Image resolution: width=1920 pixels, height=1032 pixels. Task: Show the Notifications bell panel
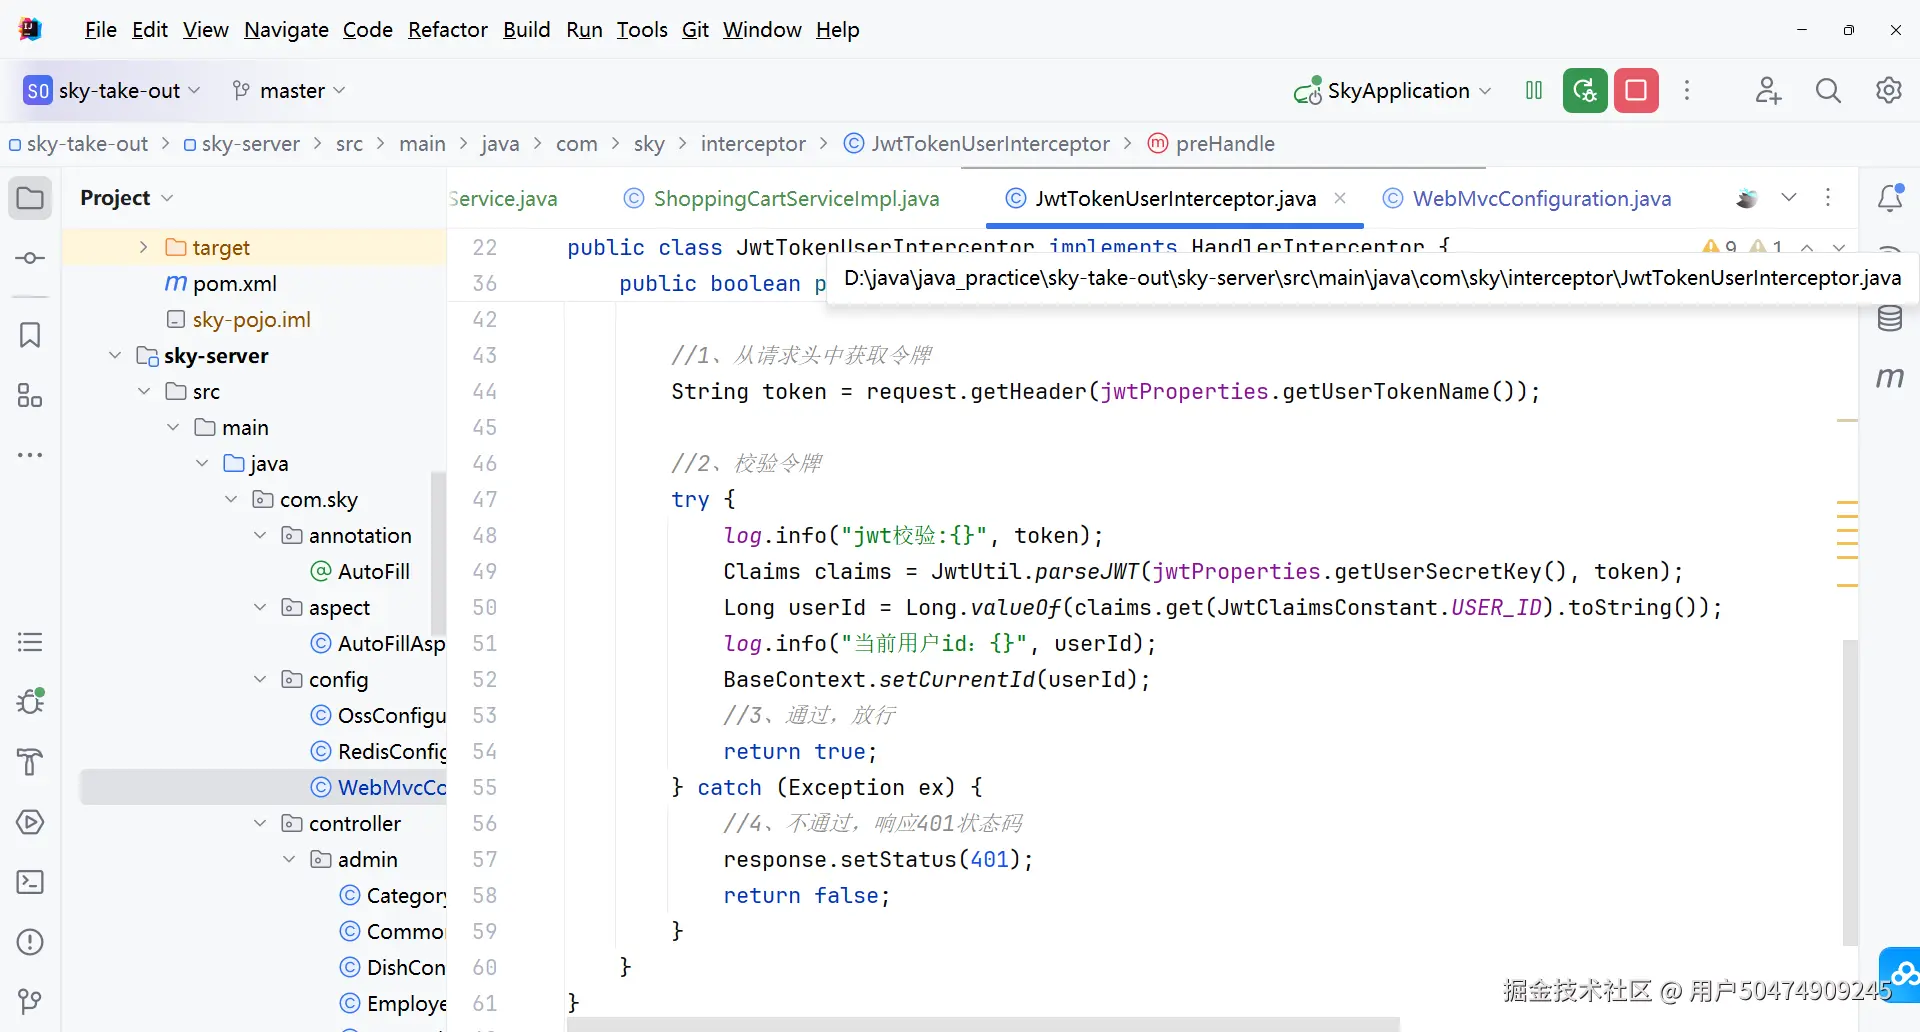coord(1889,198)
